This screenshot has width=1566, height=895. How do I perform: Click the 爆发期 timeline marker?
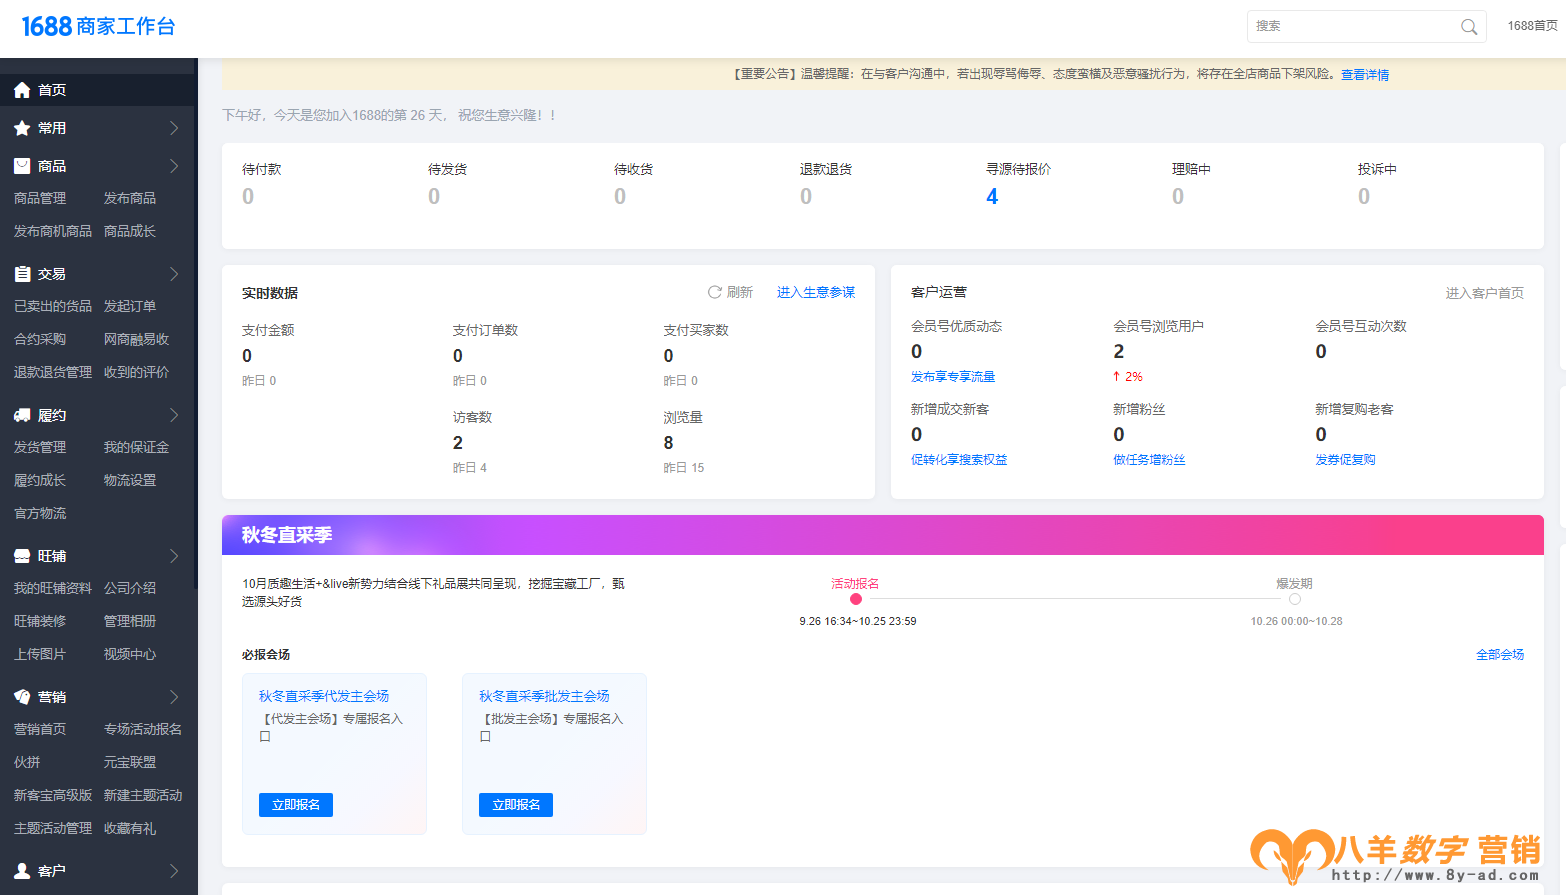point(1295,599)
